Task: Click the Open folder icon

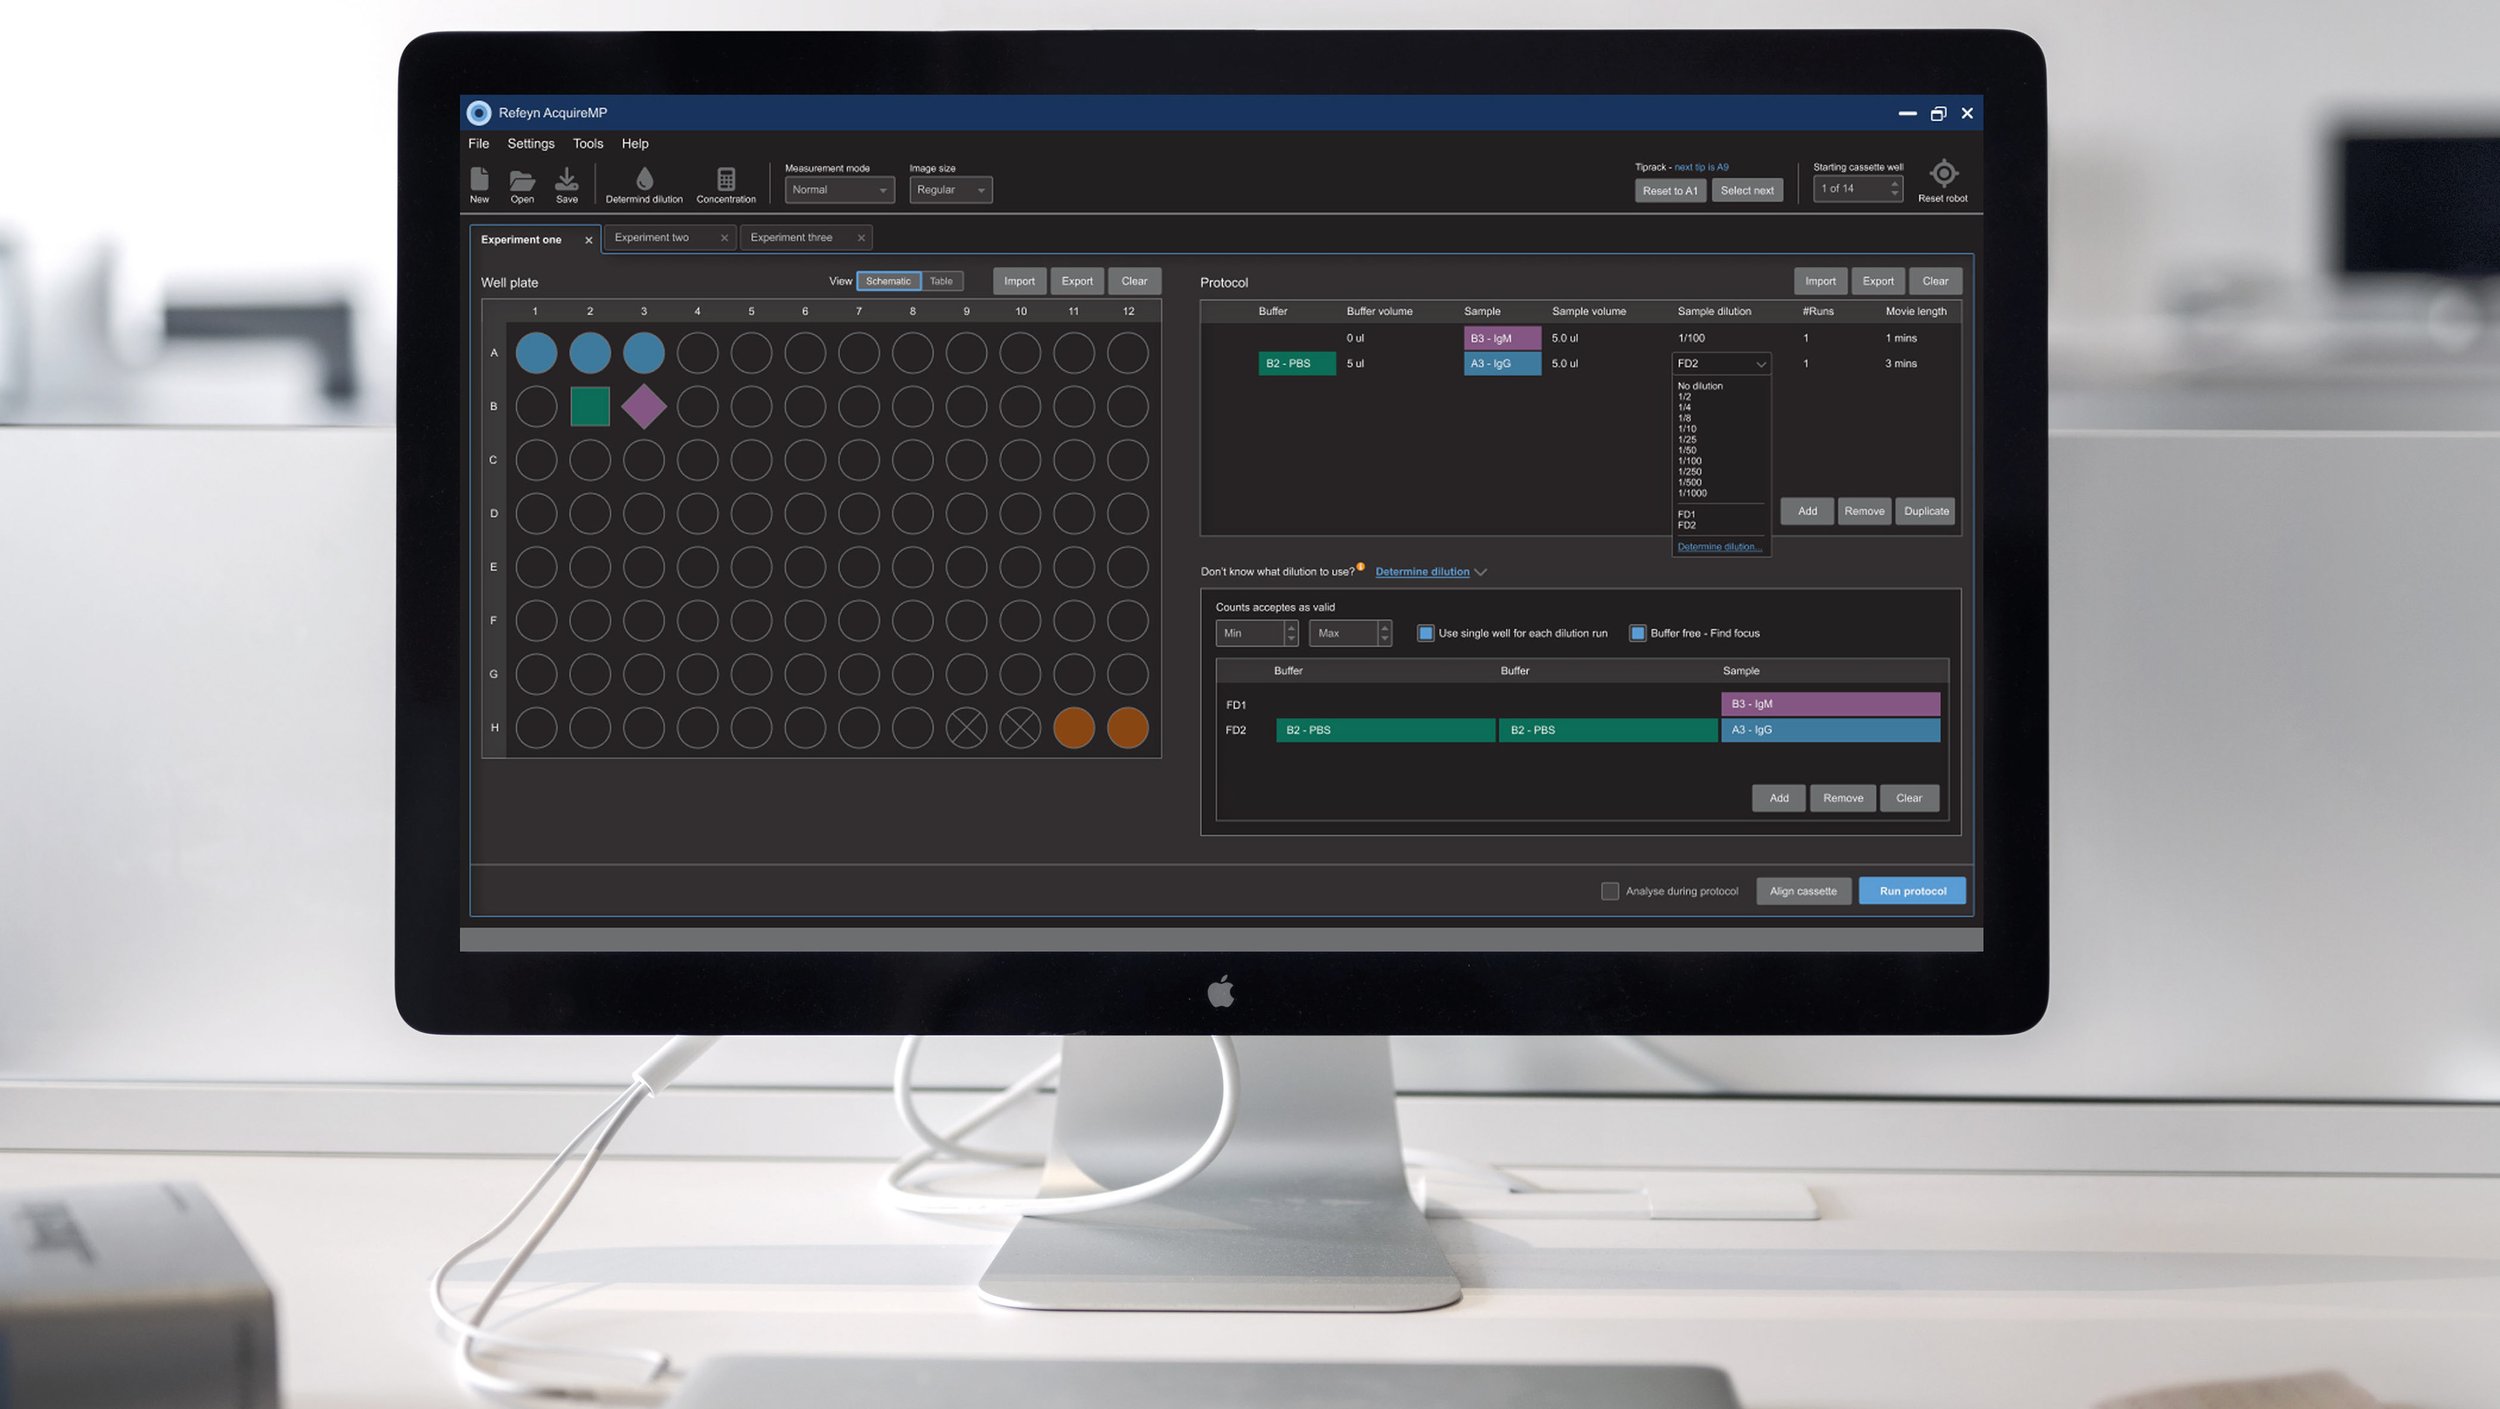Action: 522,181
